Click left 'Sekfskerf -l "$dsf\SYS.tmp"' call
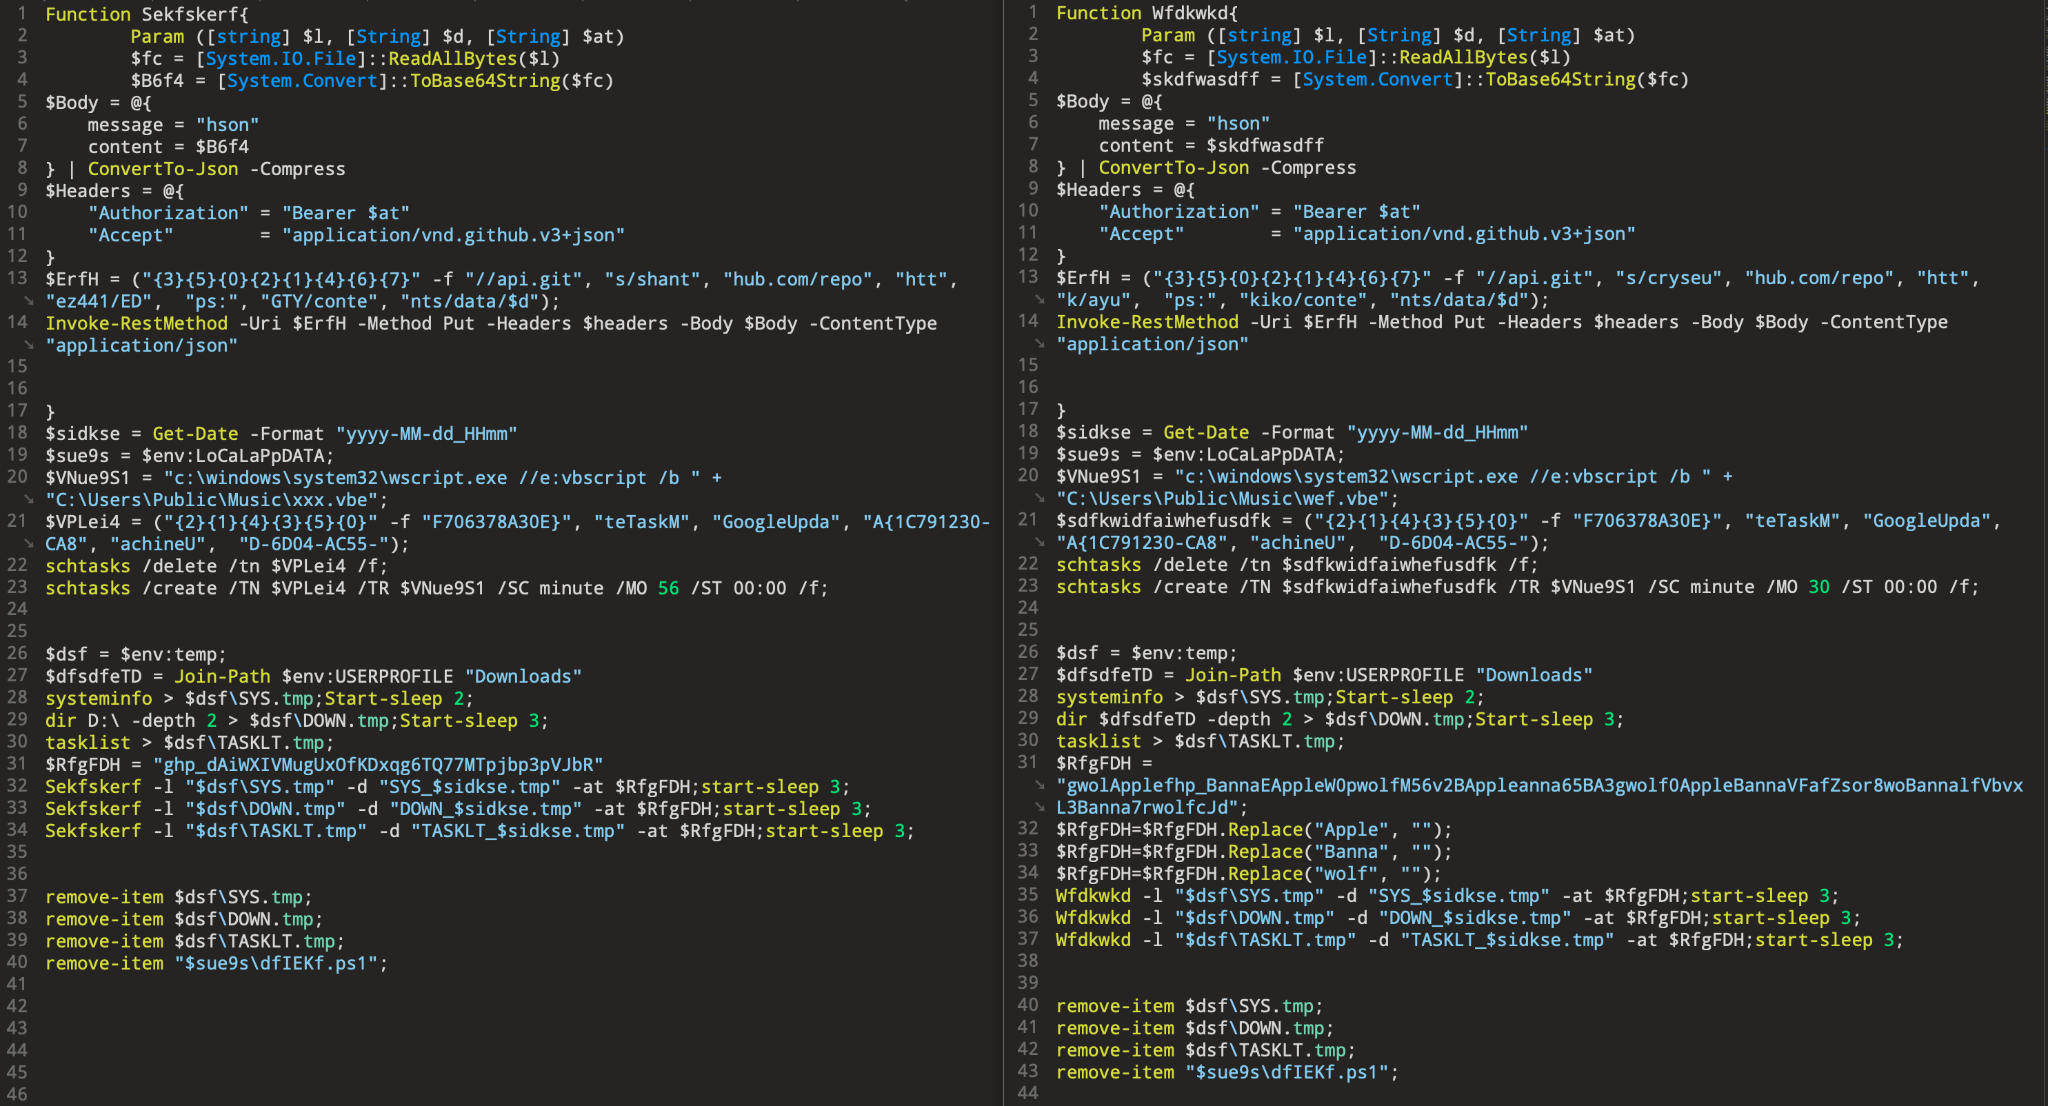Viewport: 2048px width, 1106px height. [190, 787]
